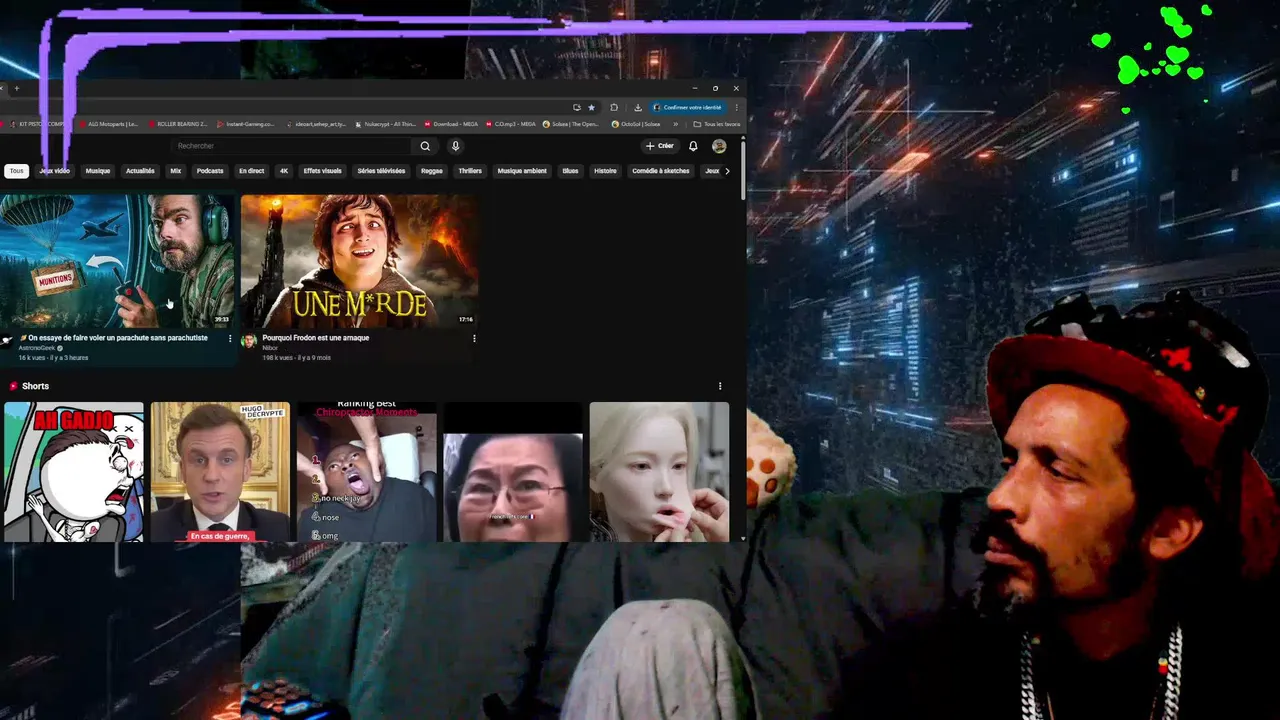Click the Shorts section heading
This screenshot has height=720, width=1280.
pyautogui.click(x=35, y=386)
